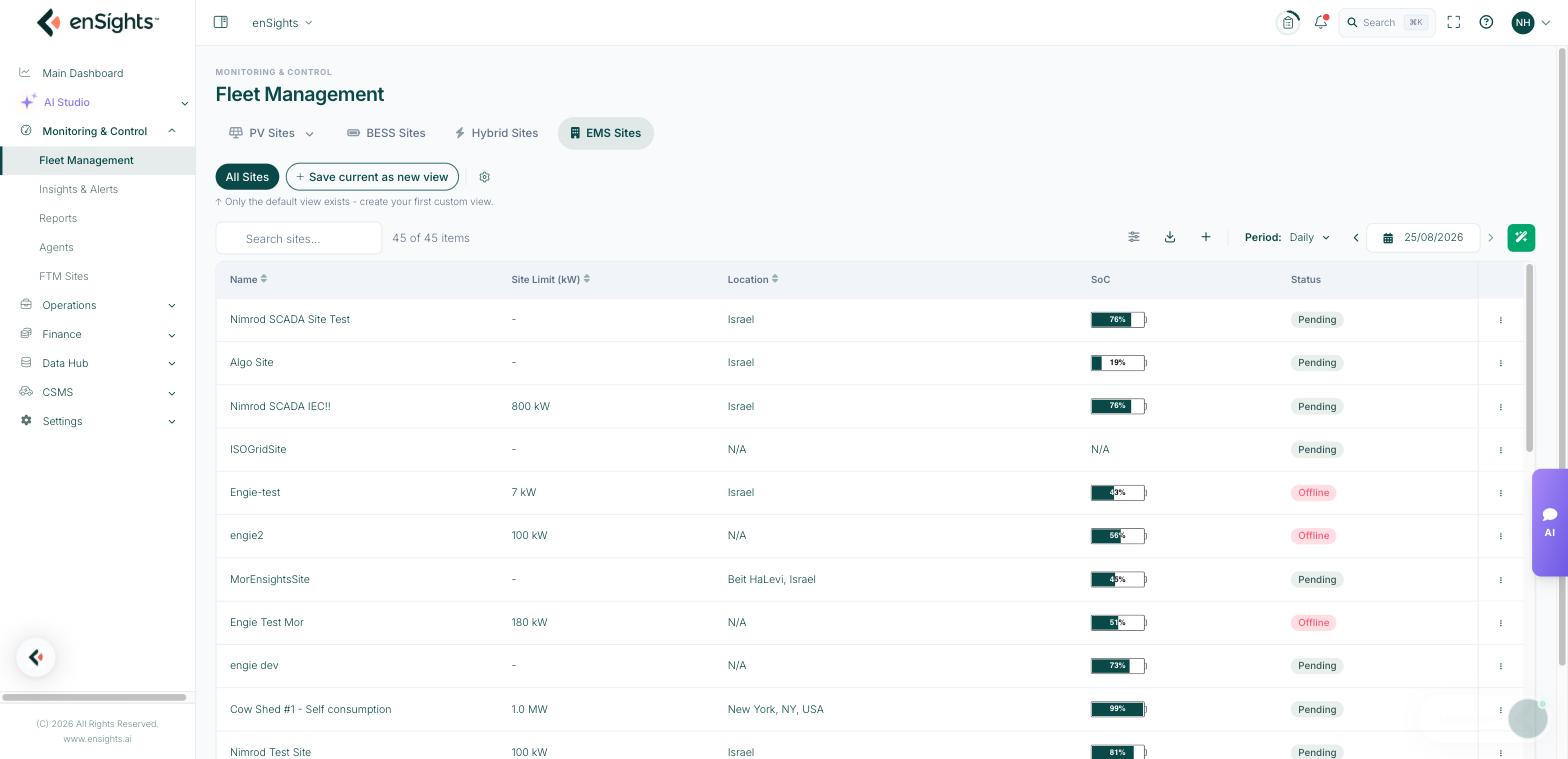Screen dimensions: 1568x759
Task: Sort table by Site Limit (kW)
Action: point(551,280)
